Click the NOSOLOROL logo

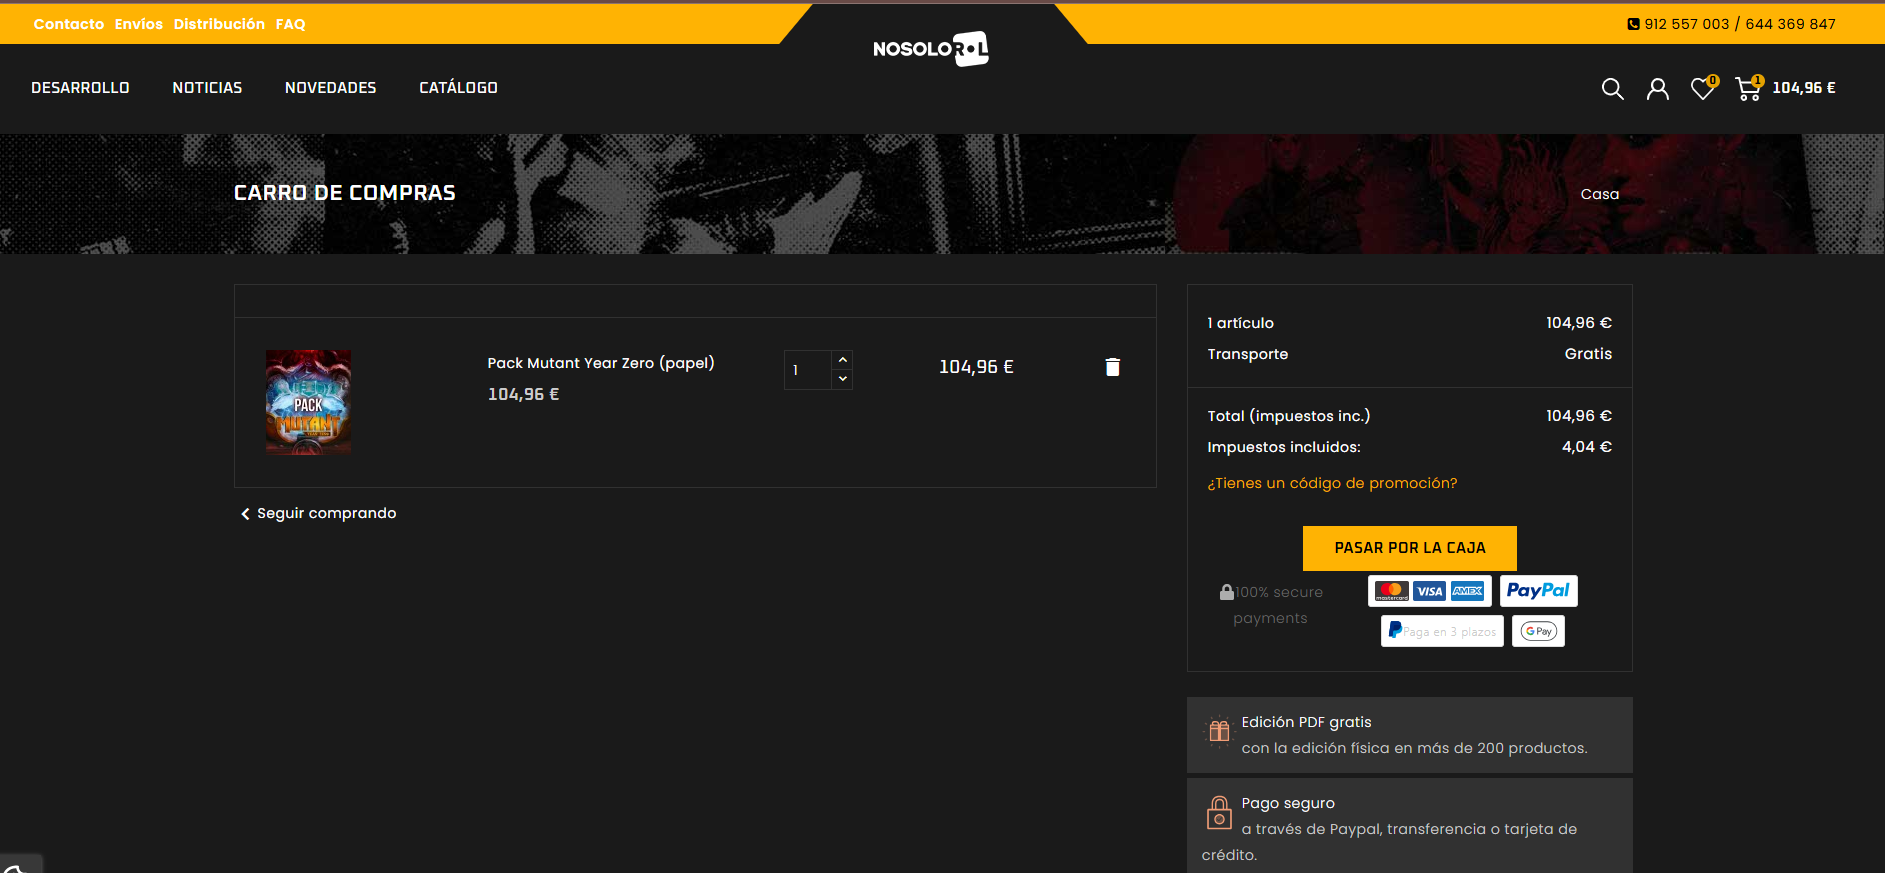click(931, 48)
